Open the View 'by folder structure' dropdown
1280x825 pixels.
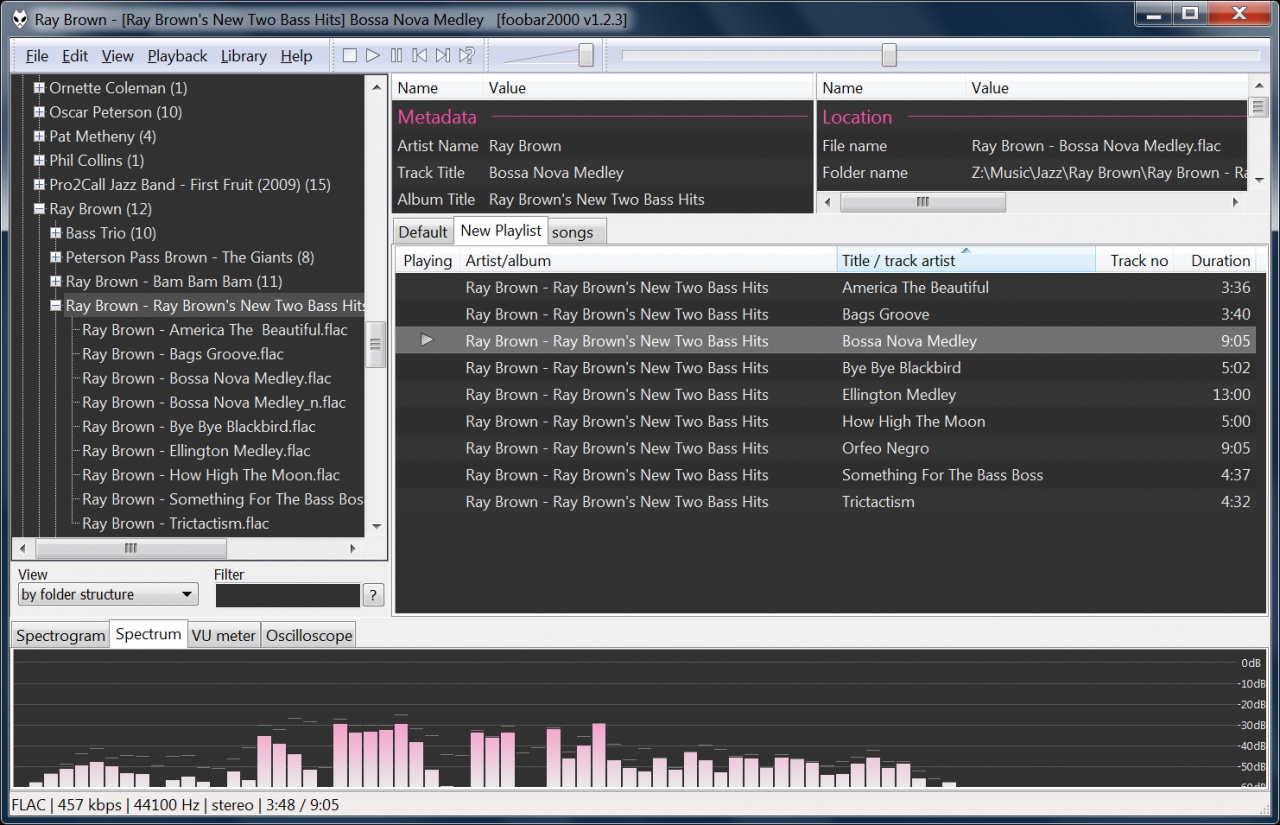(x=107, y=595)
